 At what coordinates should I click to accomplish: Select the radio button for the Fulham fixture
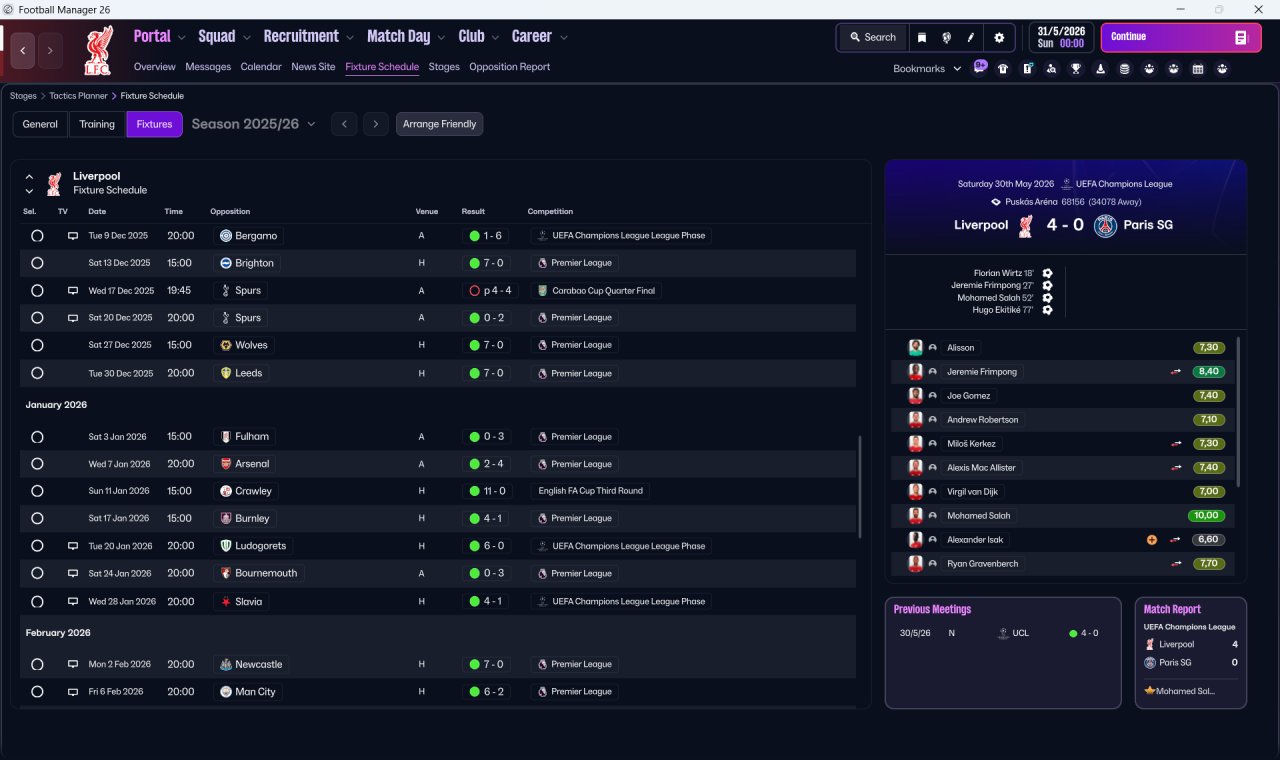tap(37, 437)
